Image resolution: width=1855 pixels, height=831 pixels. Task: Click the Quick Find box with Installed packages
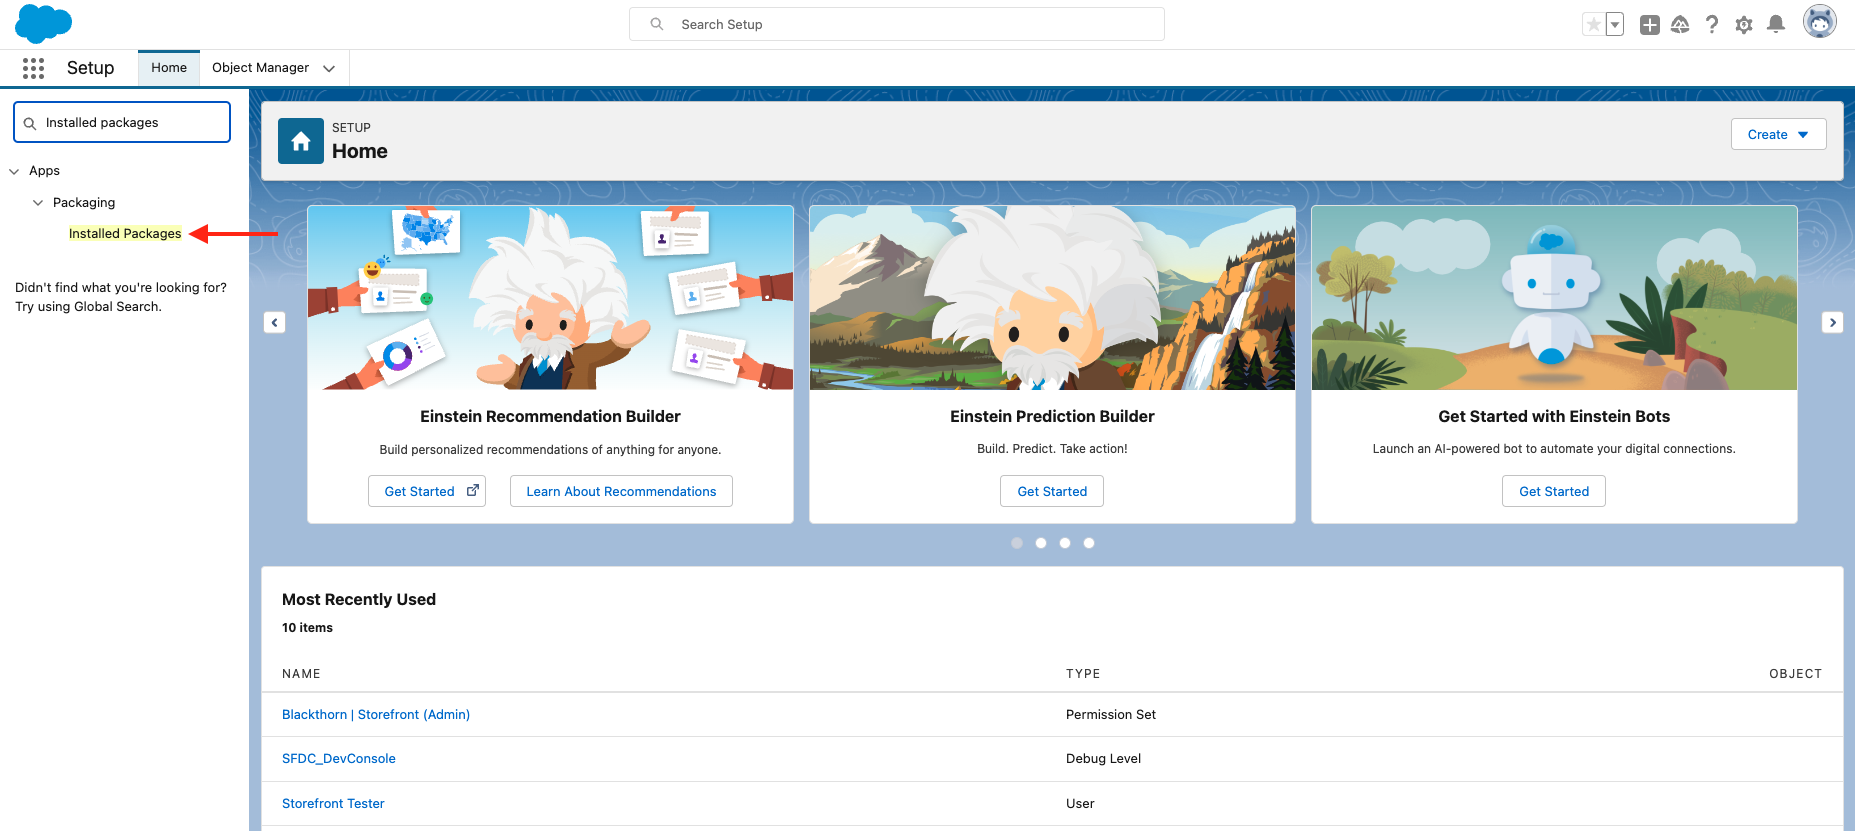point(122,122)
